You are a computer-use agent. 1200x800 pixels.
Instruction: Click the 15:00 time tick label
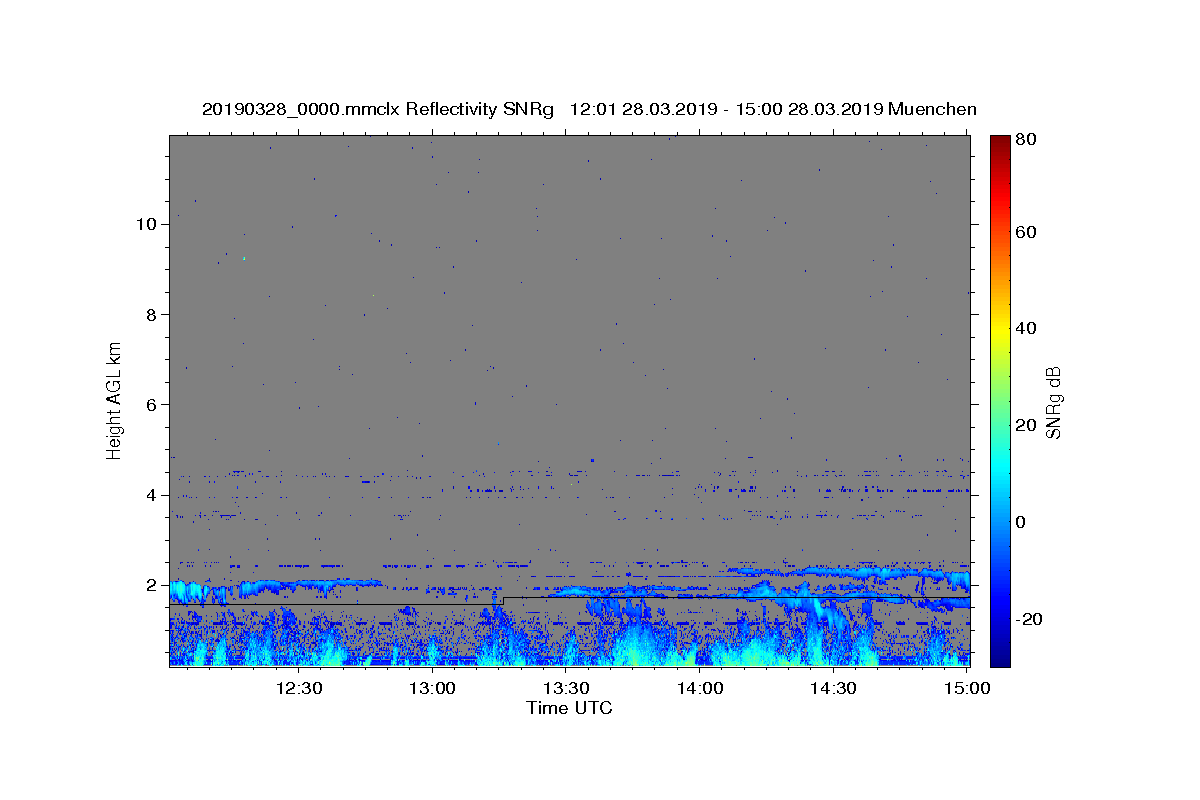point(968,689)
